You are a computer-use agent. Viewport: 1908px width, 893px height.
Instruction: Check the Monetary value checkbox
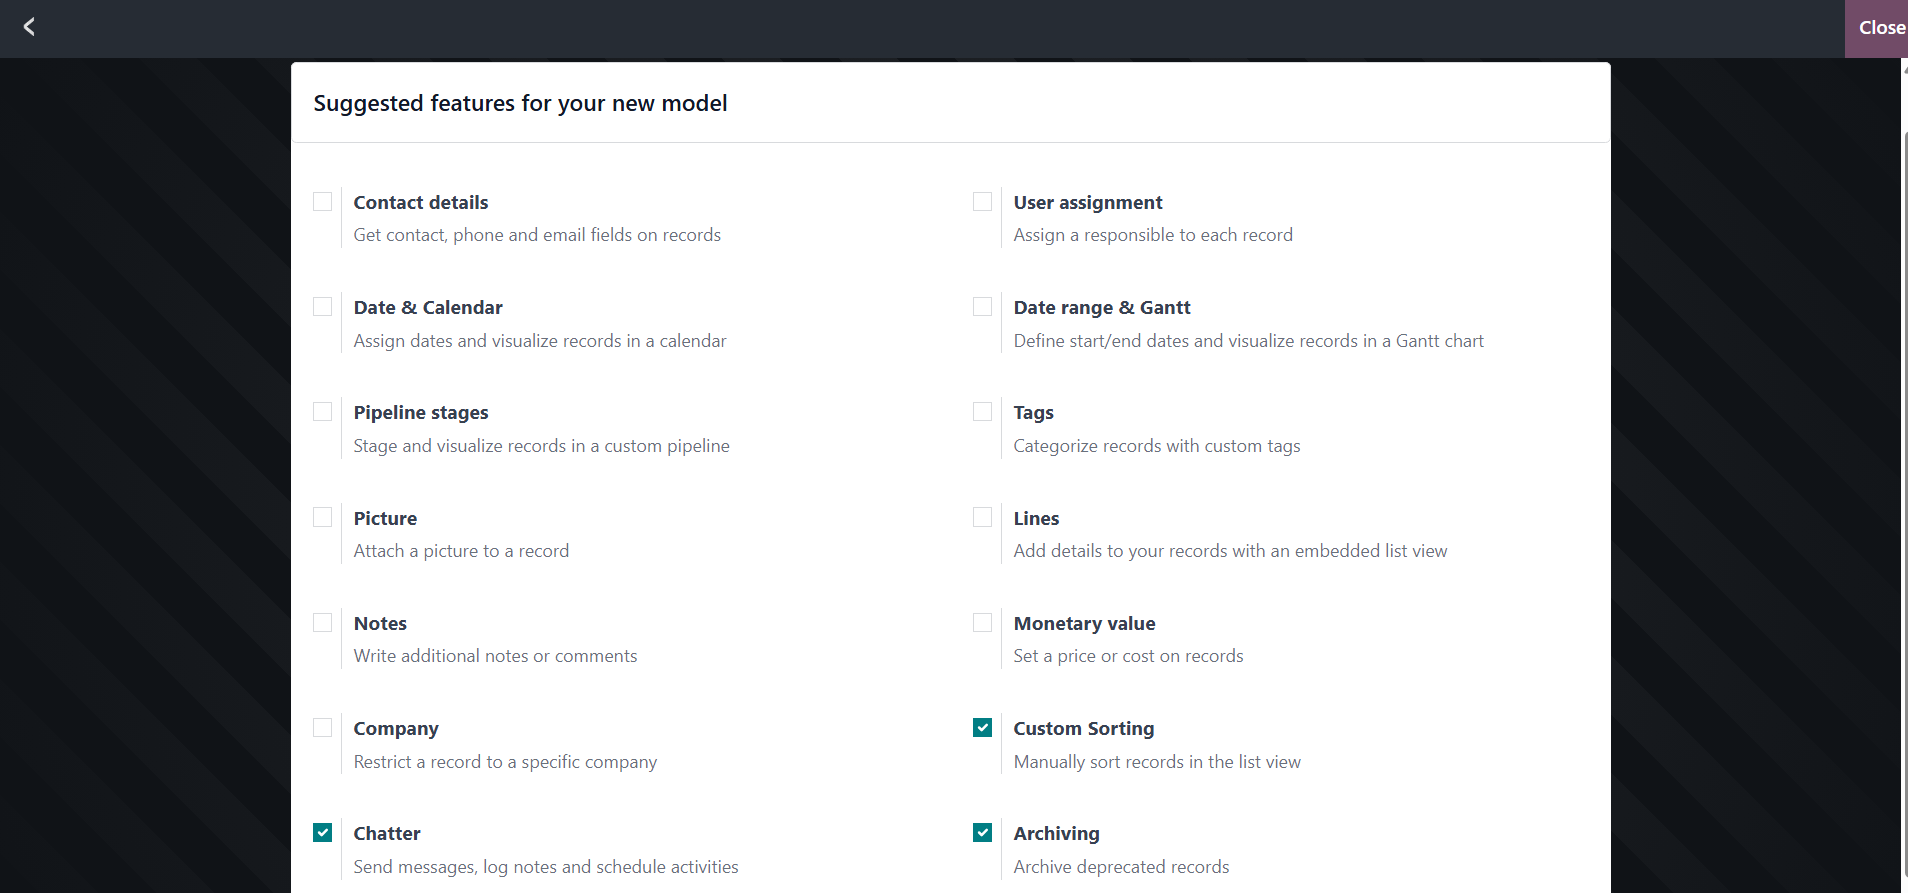(983, 623)
